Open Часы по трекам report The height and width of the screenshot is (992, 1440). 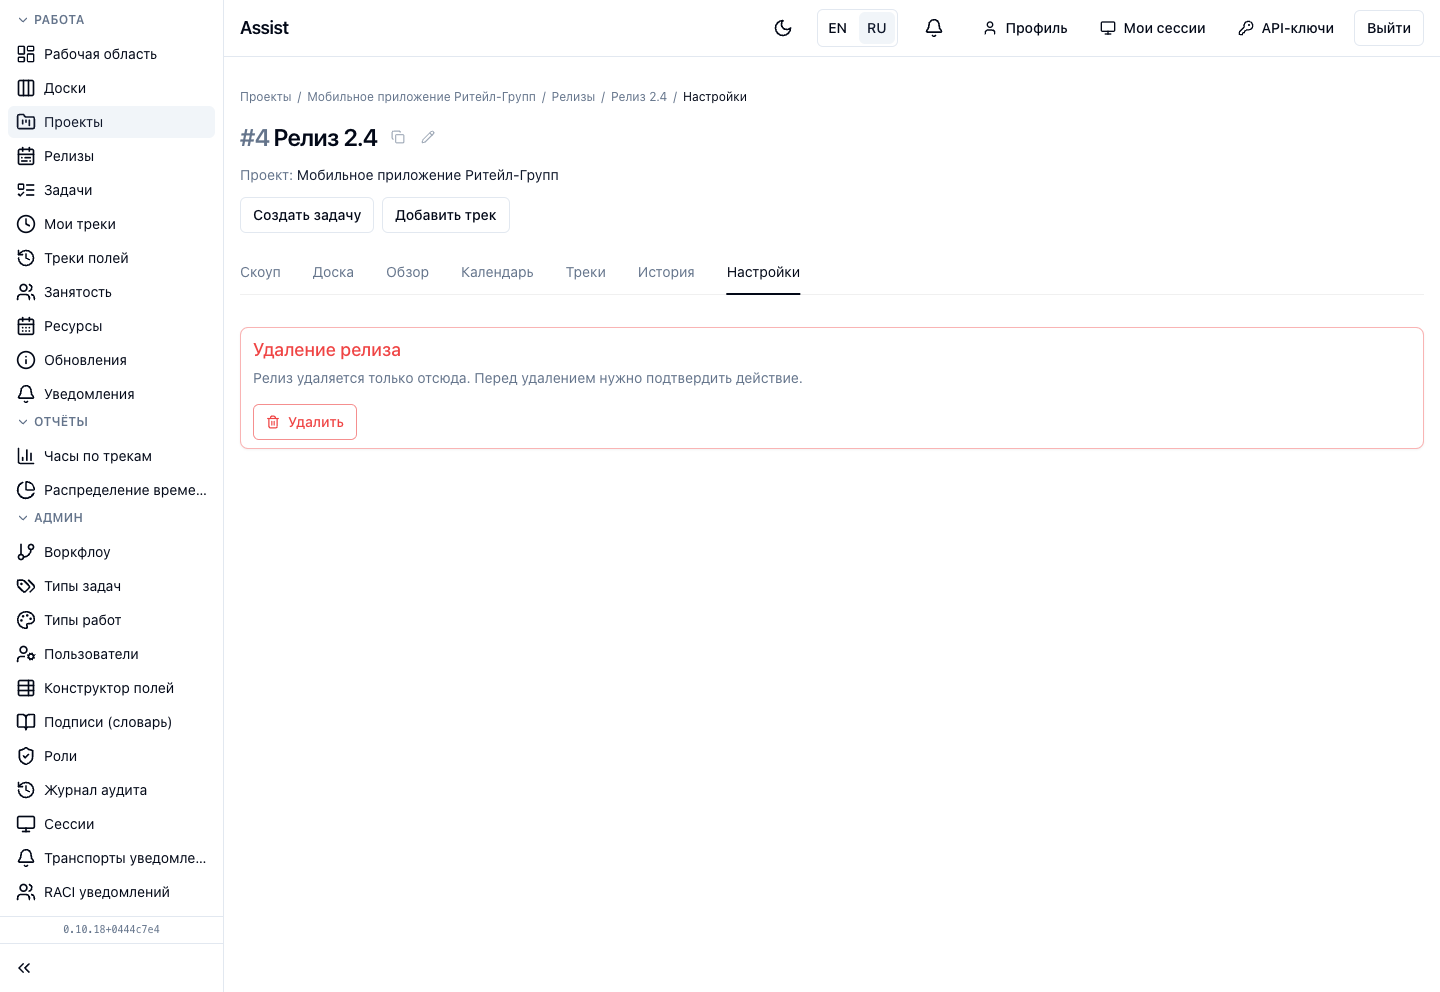[x=111, y=456]
